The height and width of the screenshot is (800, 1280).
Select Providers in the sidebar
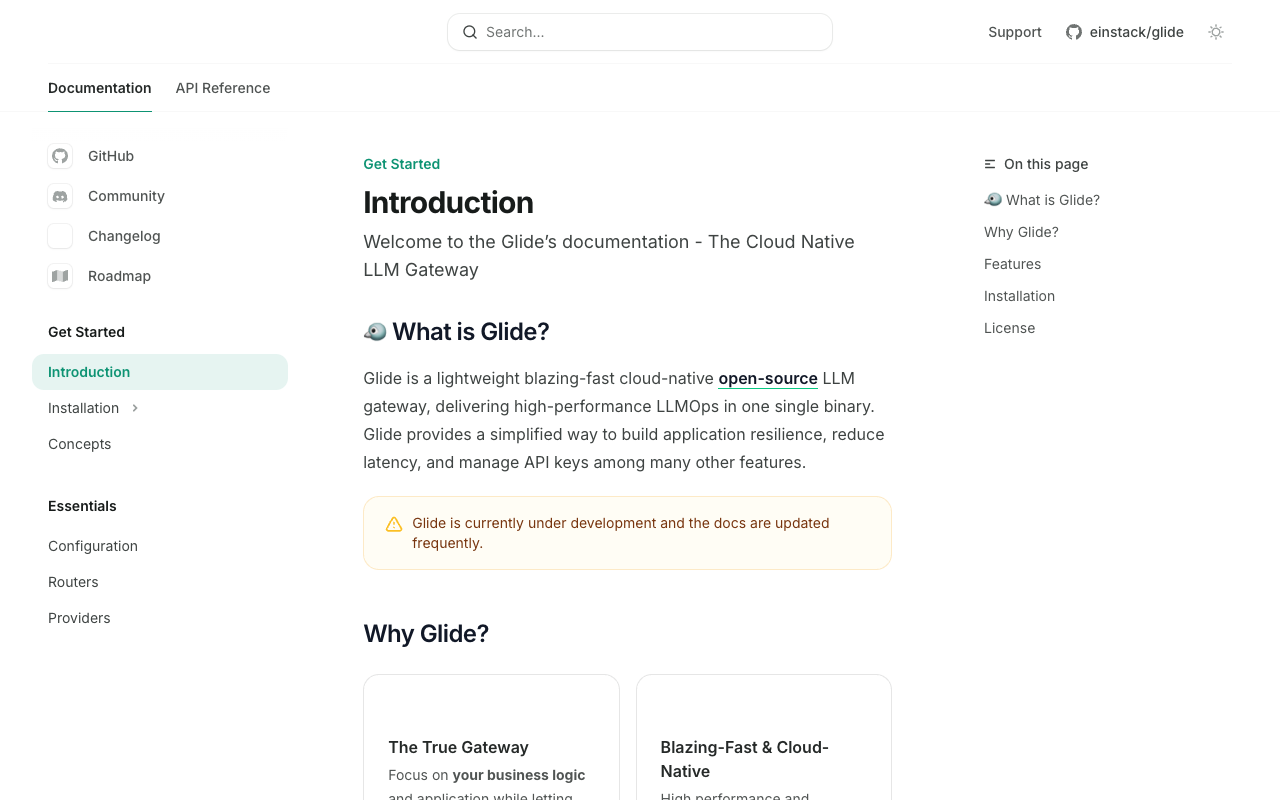(x=160, y=618)
